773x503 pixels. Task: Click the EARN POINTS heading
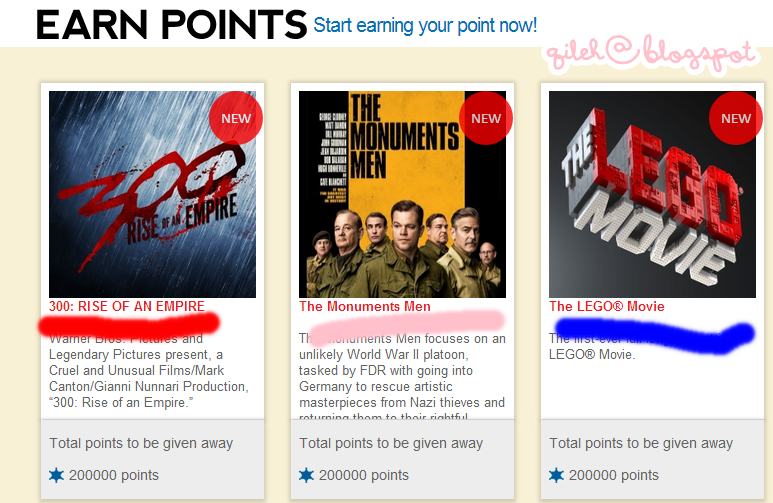[172, 25]
